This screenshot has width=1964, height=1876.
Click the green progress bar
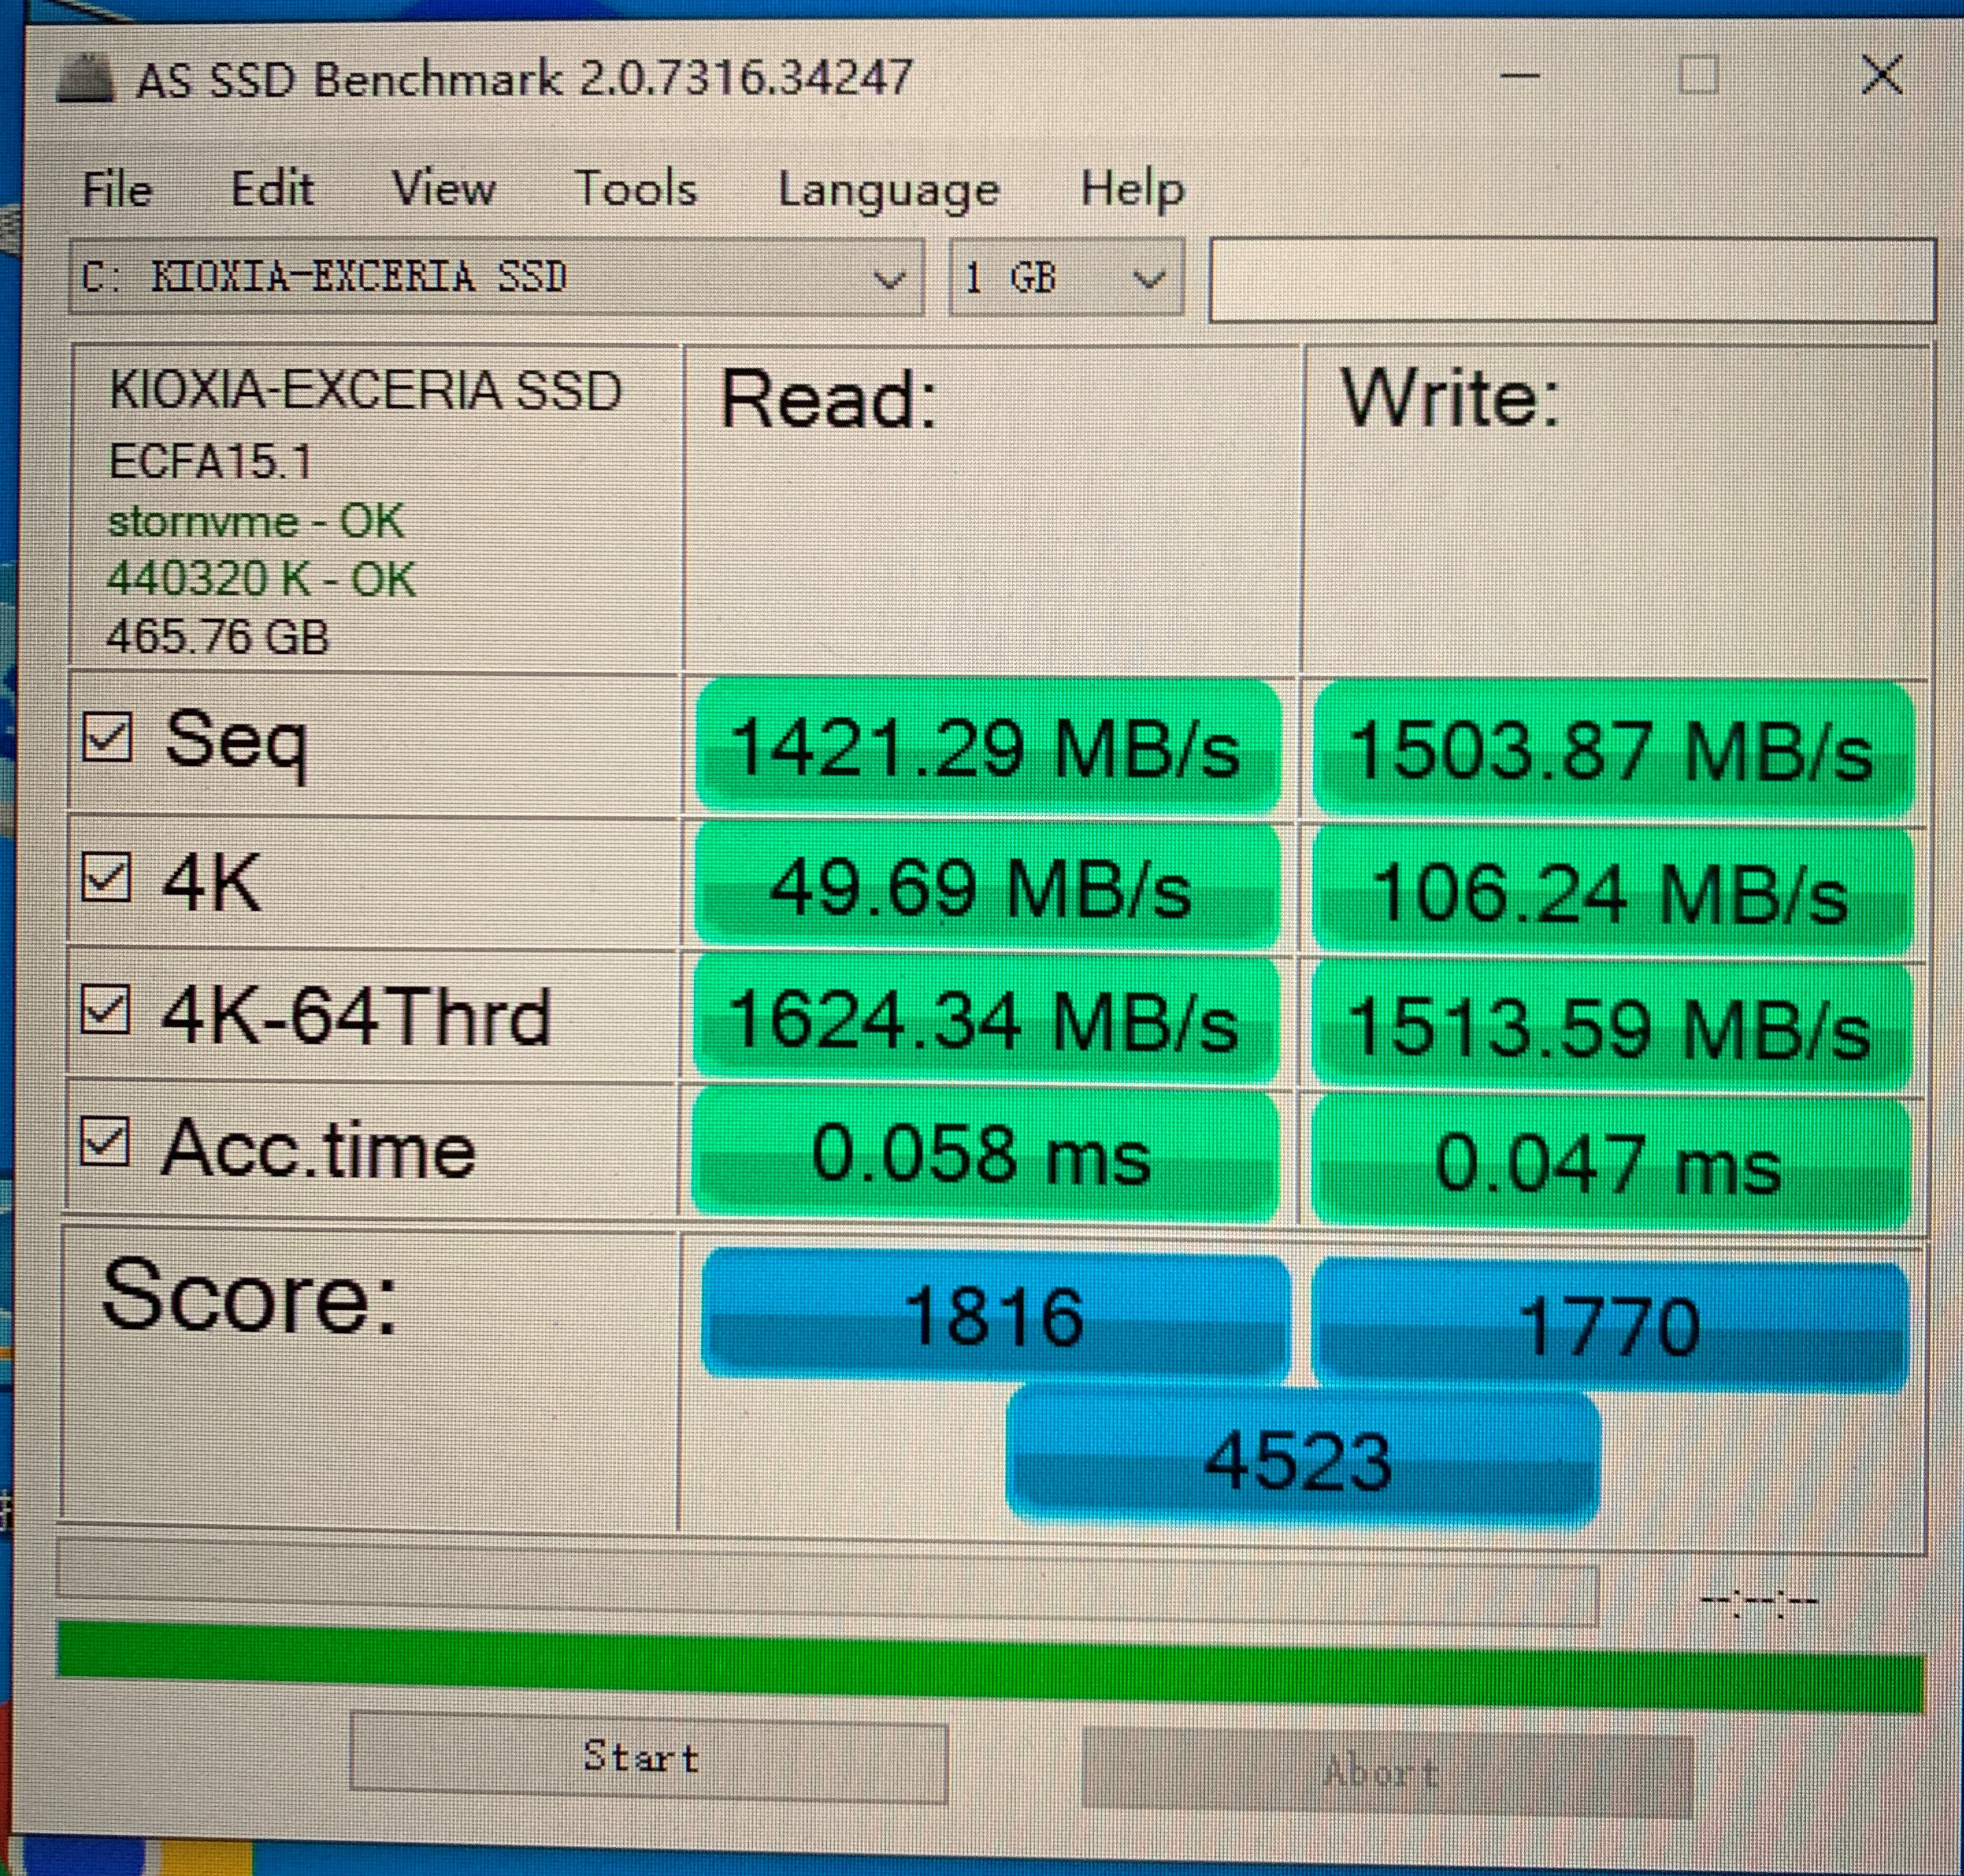pyautogui.click(x=990, y=1666)
